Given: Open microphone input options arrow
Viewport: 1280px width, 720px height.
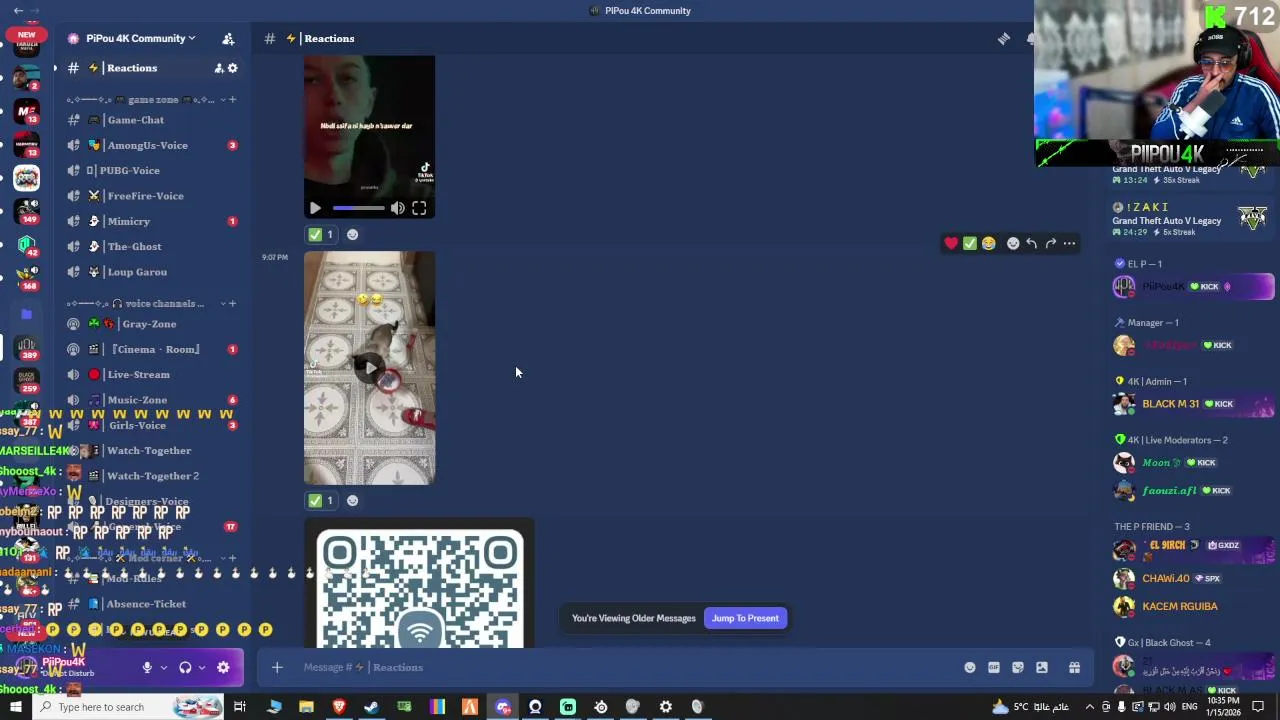Looking at the screenshot, I should click(163, 667).
